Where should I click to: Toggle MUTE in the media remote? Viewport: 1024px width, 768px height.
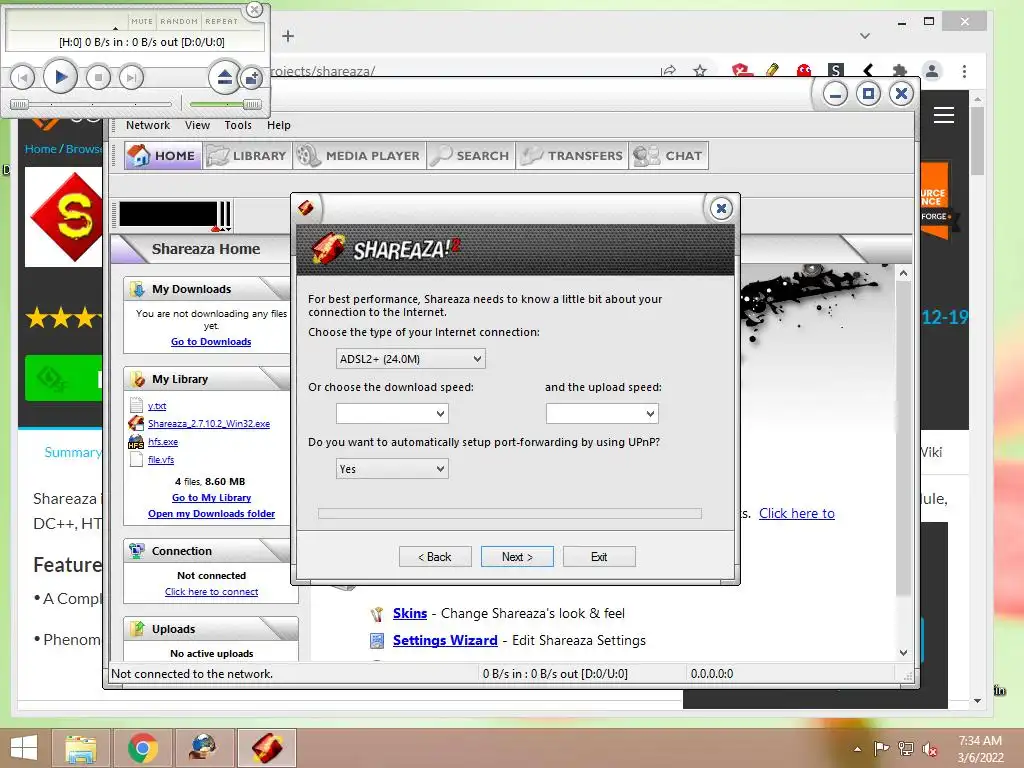tap(142, 21)
